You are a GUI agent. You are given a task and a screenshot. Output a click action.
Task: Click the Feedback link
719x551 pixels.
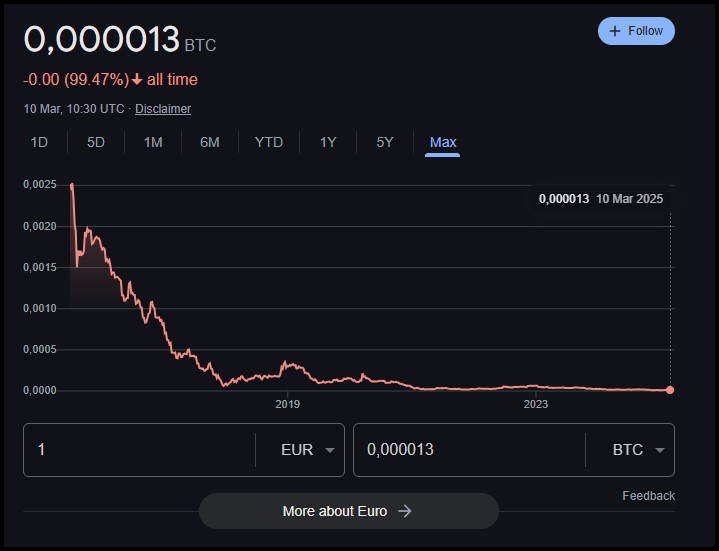(x=648, y=495)
